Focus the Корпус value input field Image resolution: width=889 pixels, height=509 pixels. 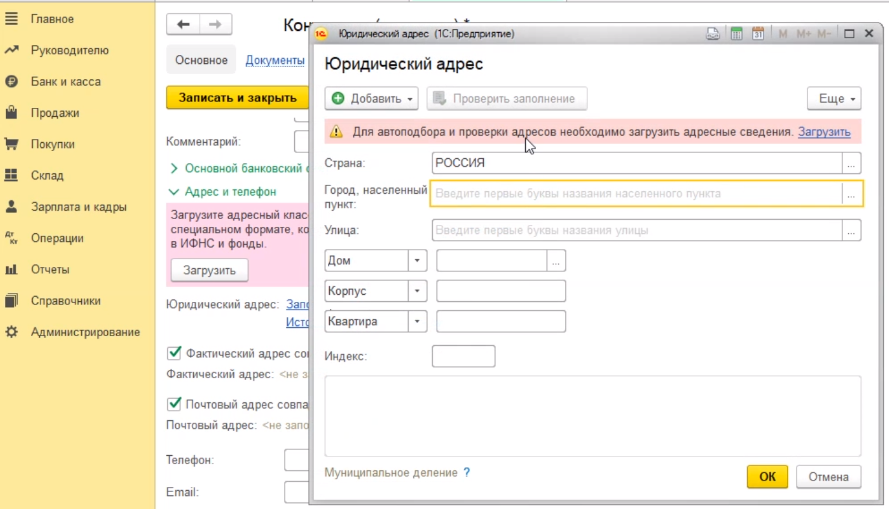click(x=501, y=291)
